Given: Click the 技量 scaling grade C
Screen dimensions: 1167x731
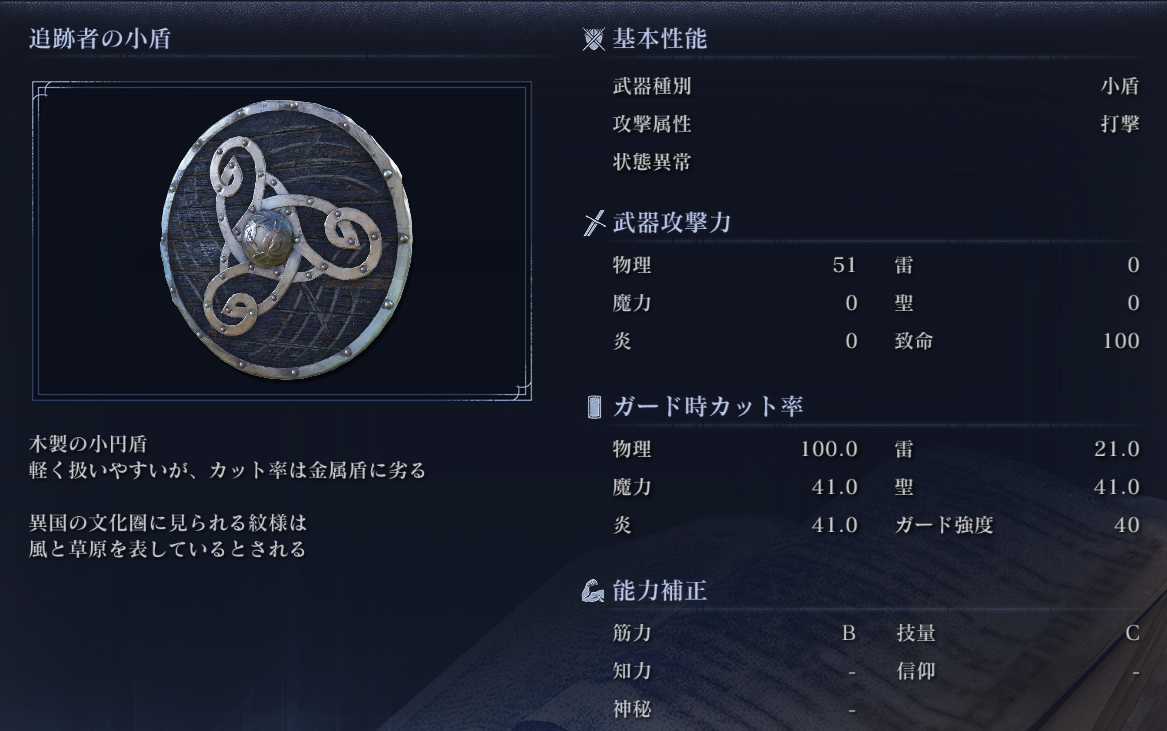Looking at the screenshot, I should [x=1132, y=633].
